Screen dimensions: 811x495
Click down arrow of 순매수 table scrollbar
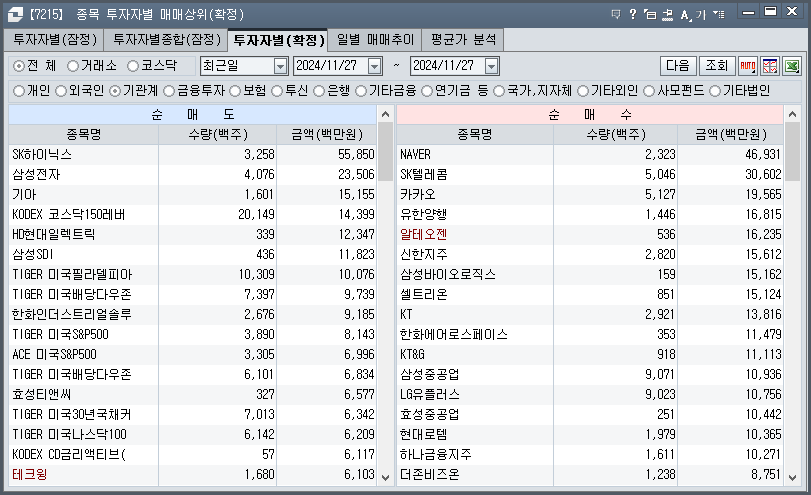pos(792,477)
